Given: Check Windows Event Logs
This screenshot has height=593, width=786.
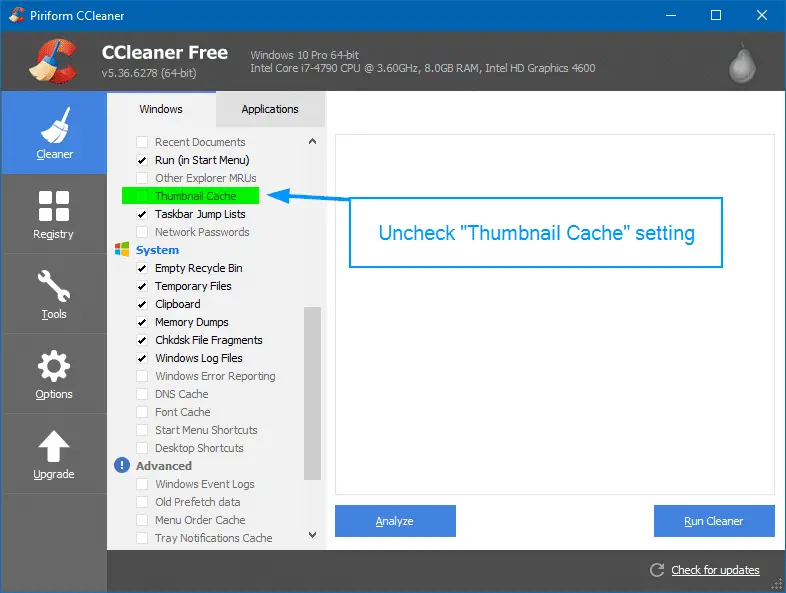Looking at the screenshot, I should [x=142, y=484].
